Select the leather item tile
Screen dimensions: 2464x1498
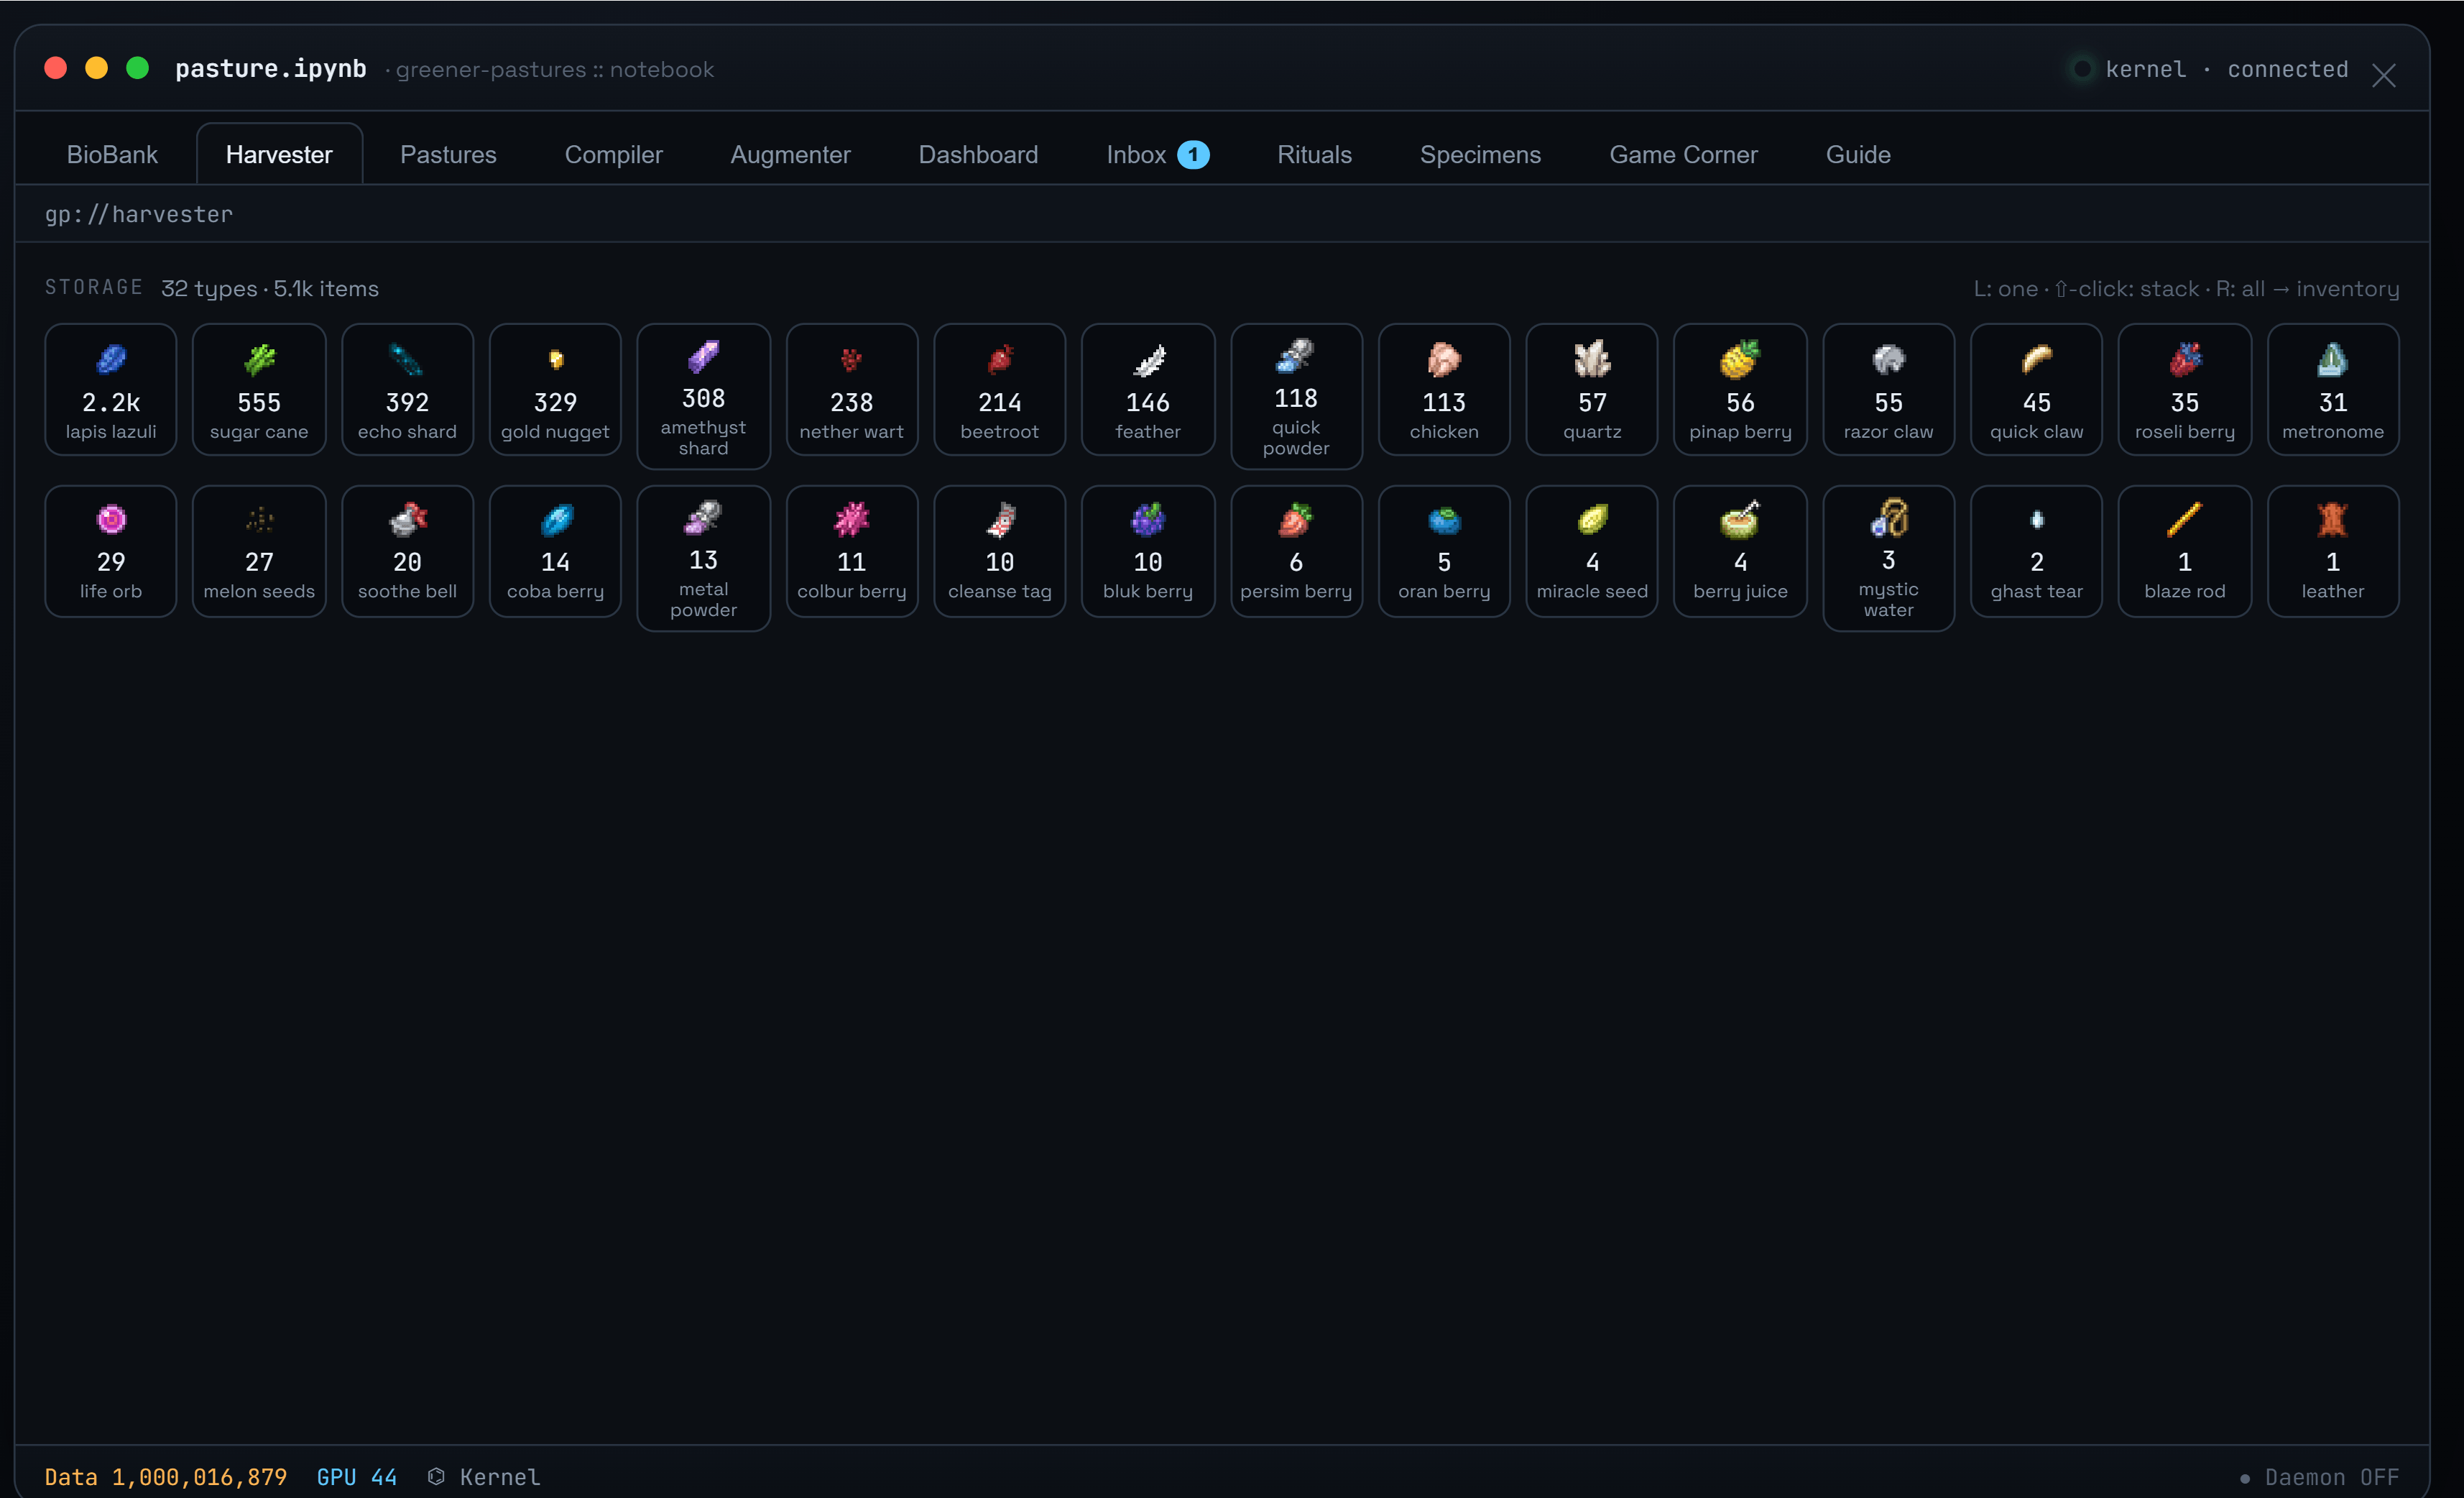click(2332, 551)
